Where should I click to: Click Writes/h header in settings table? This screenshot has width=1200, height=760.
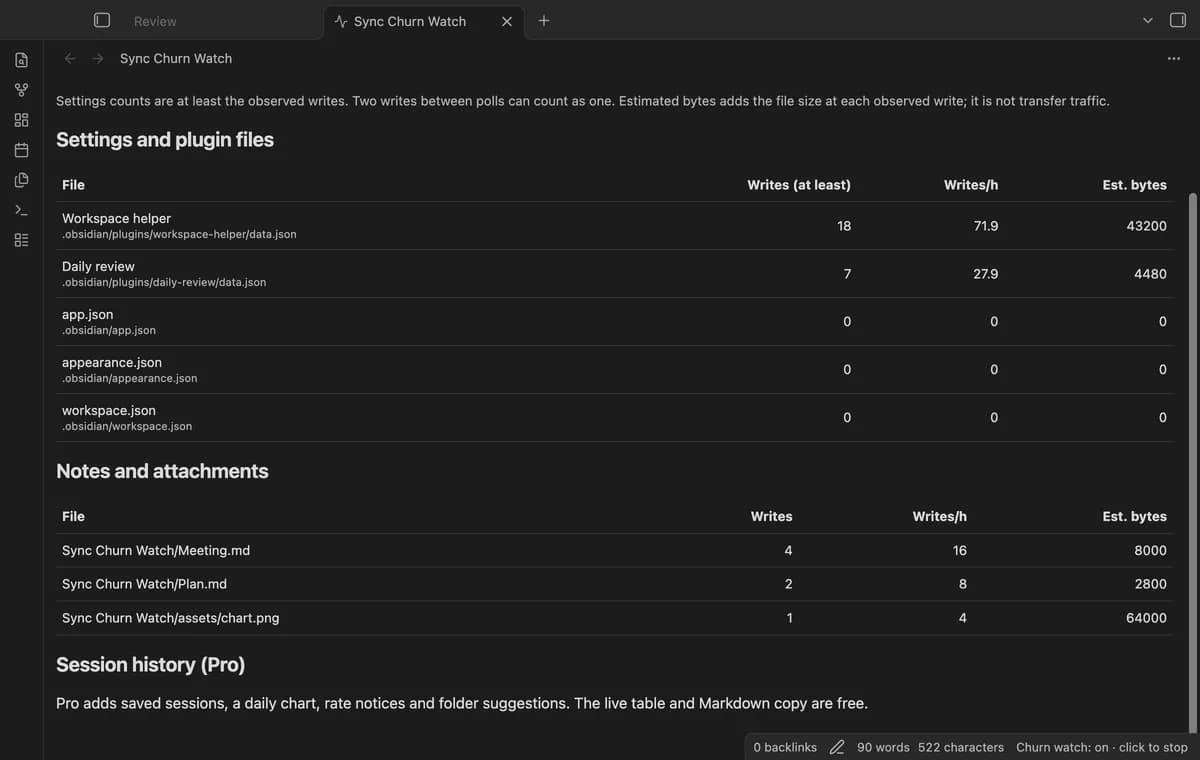click(x=971, y=185)
